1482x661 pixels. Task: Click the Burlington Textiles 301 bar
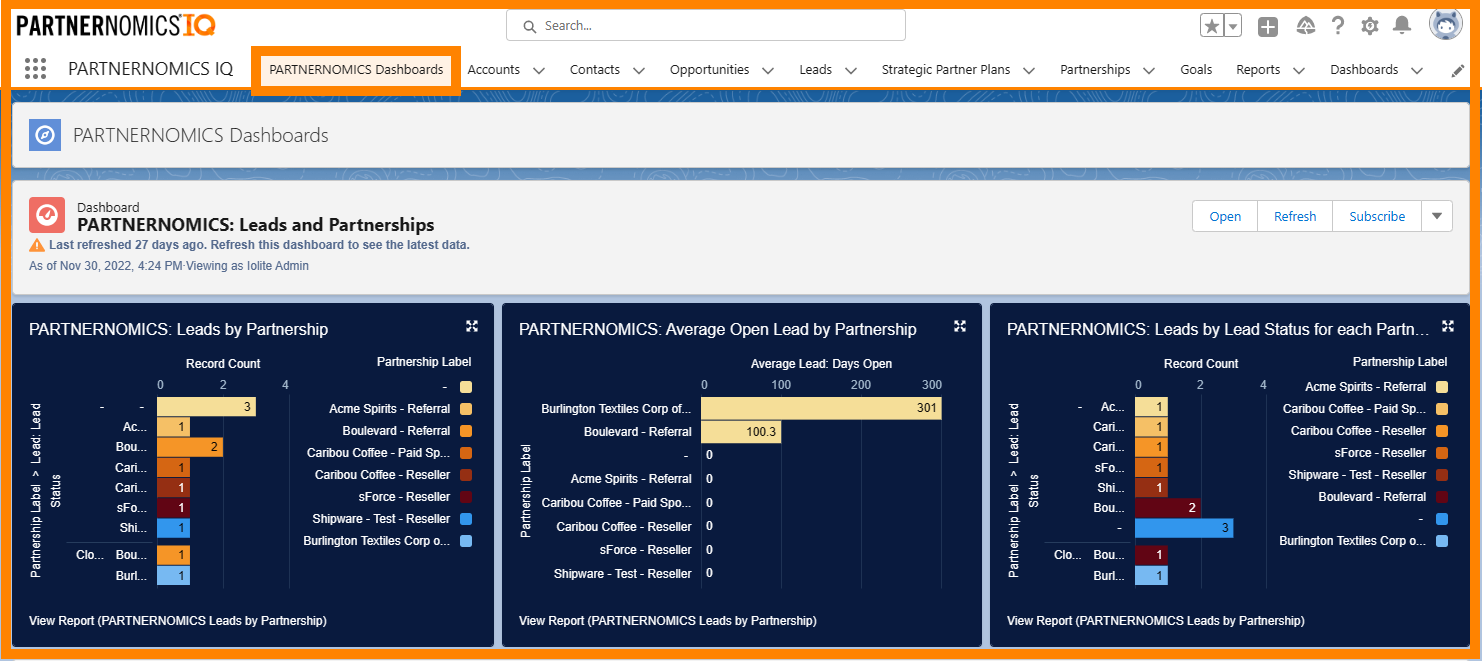(x=821, y=408)
